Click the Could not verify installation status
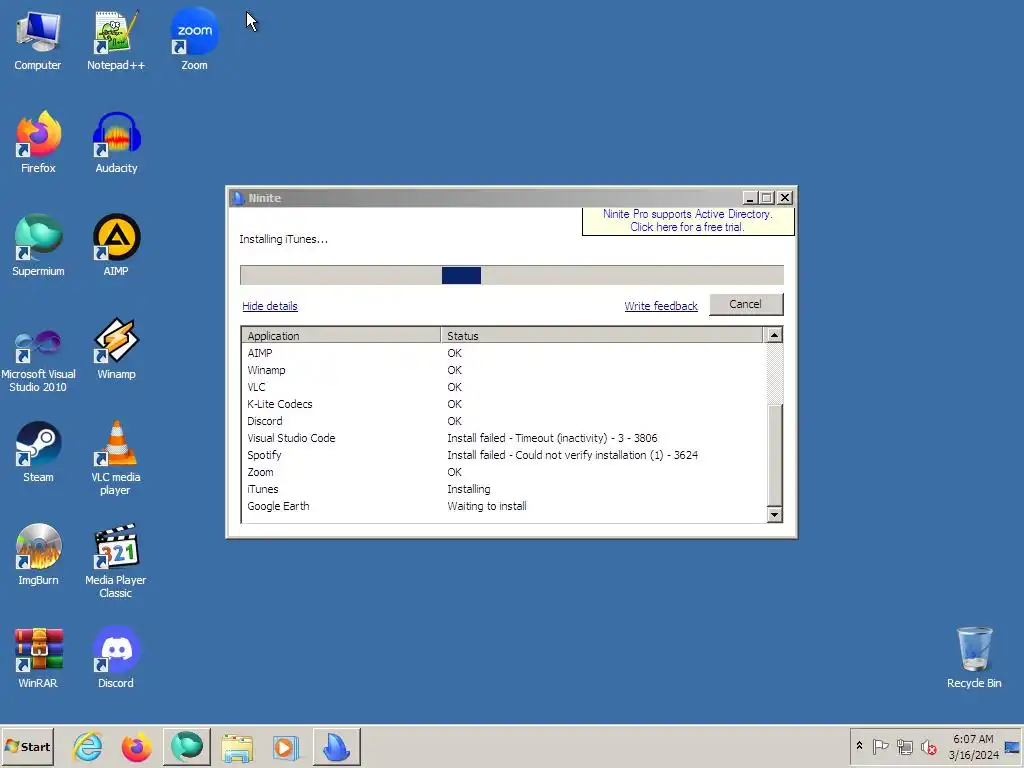The height and width of the screenshot is (768, 1024). pos(572,455)
